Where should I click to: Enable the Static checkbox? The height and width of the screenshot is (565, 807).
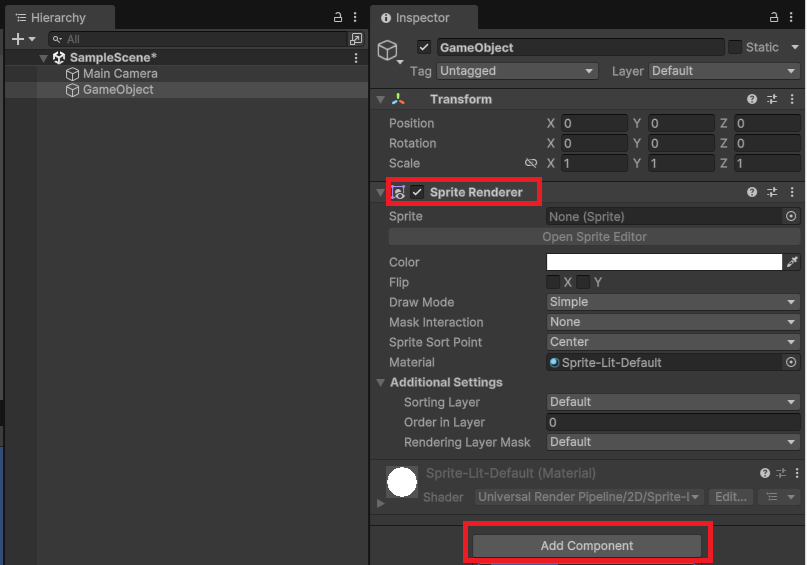coord(735,47)
